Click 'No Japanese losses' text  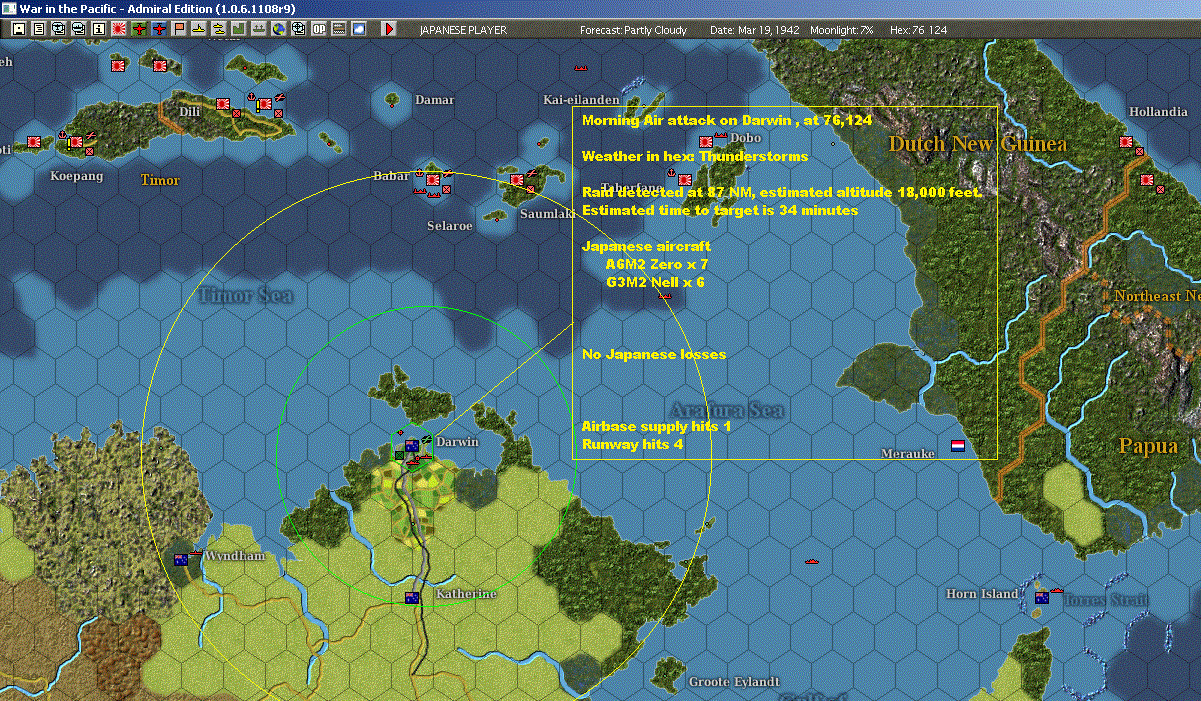click(654, 354)
